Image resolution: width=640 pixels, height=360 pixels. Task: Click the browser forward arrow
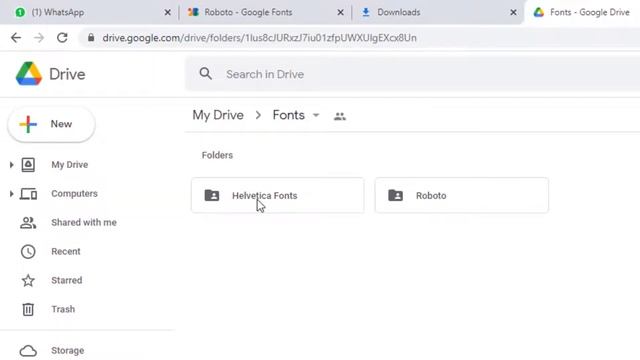pos(39,38)
